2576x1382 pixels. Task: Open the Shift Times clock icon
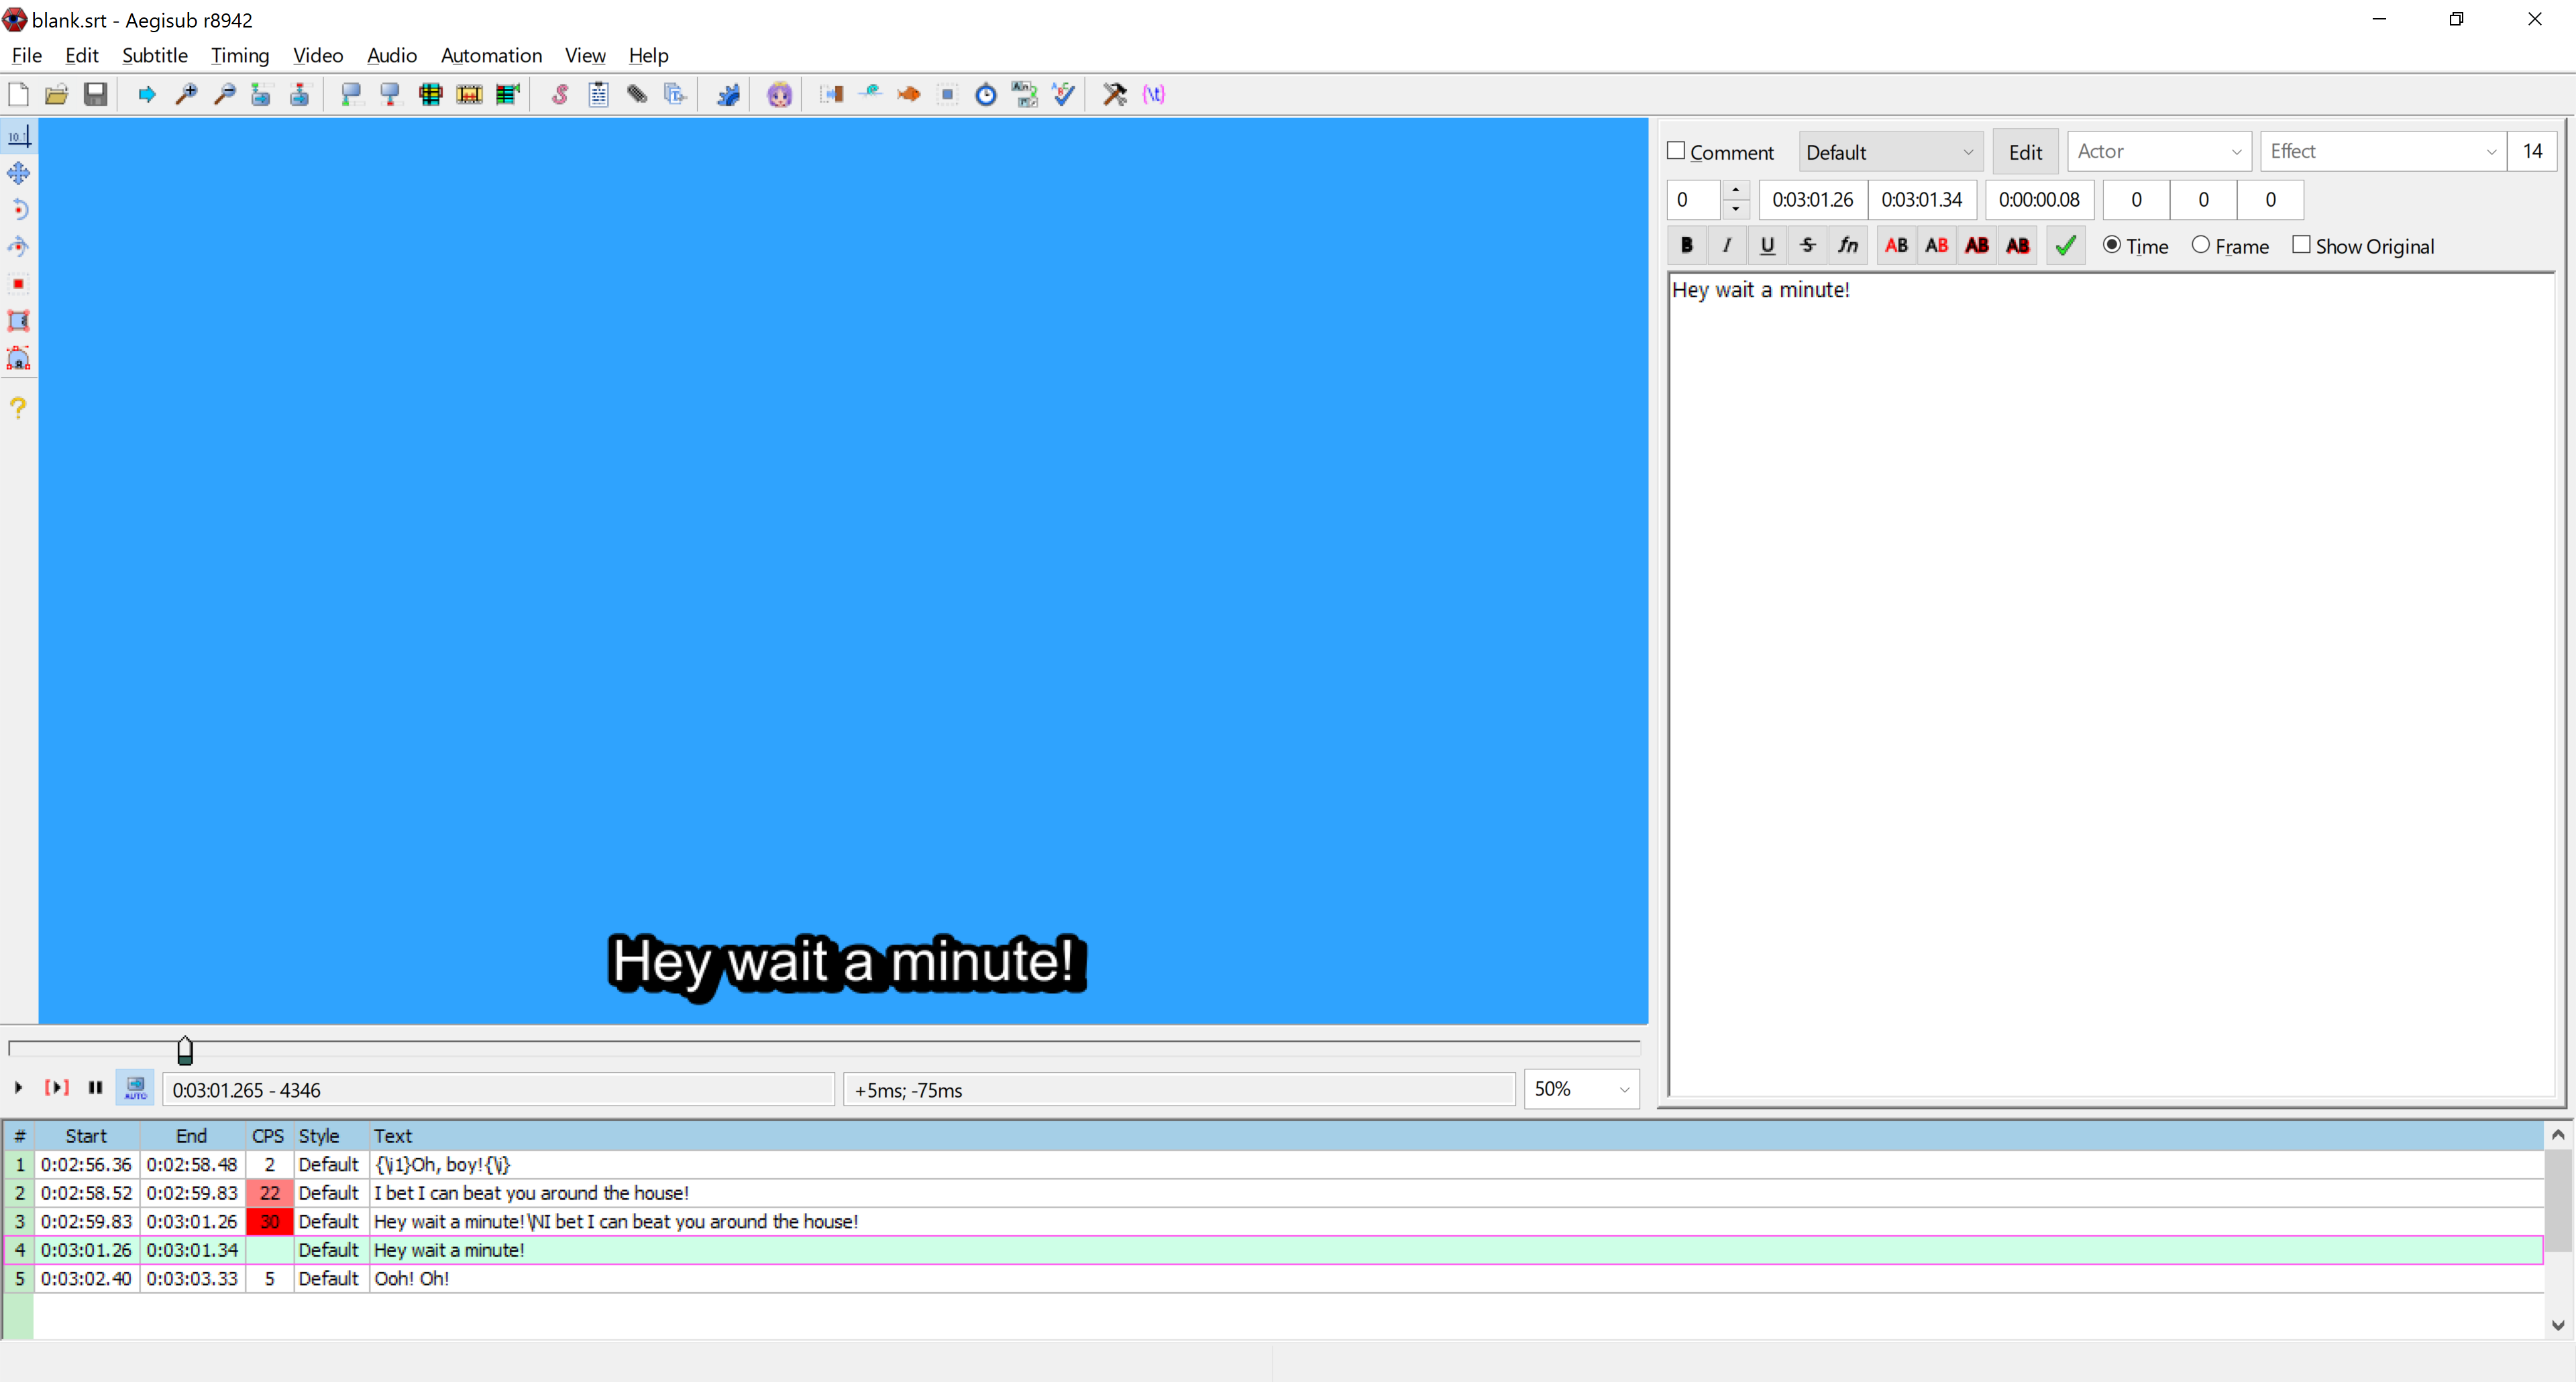point(986,95)
